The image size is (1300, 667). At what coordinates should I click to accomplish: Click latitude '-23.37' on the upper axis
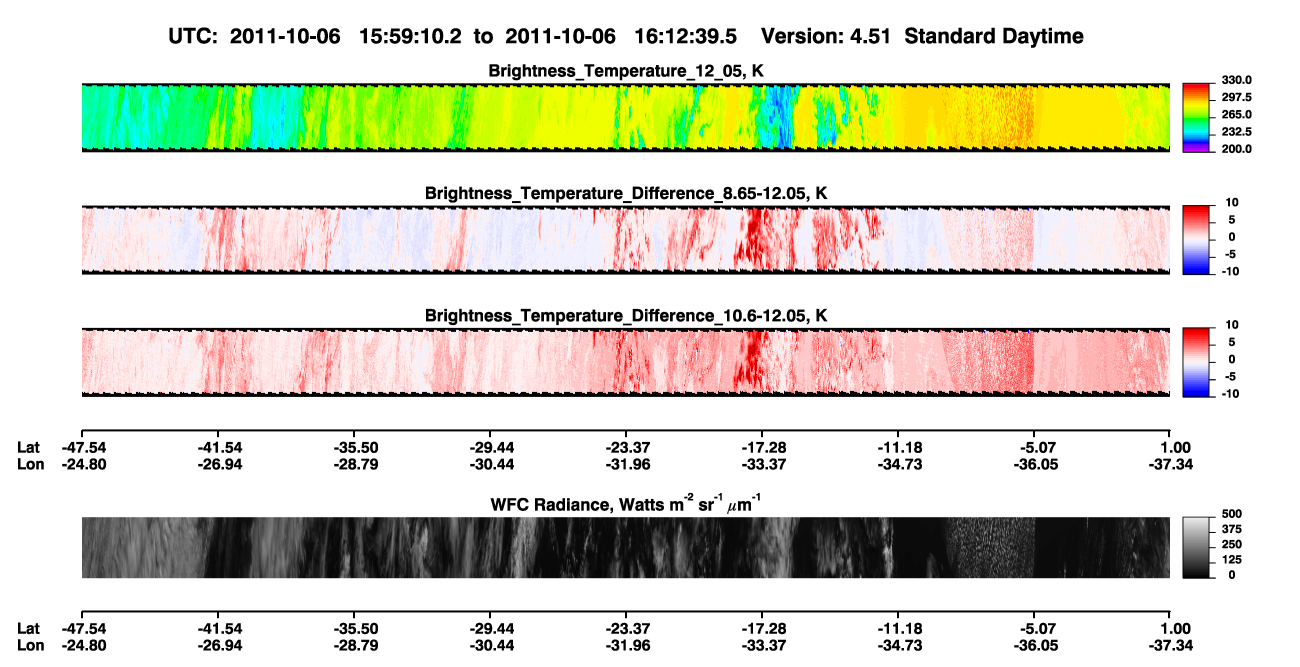626,447
